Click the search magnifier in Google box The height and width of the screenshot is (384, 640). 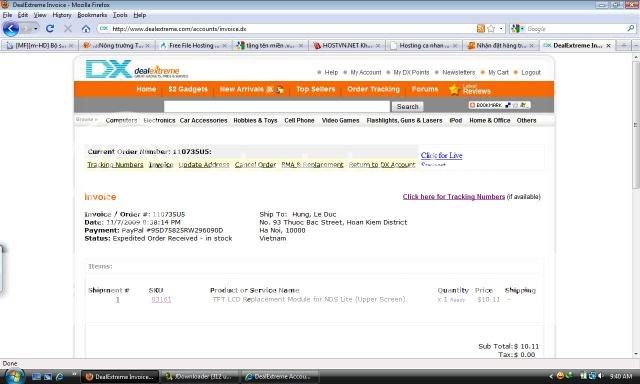pyautogui.click(x=631, y=29)
